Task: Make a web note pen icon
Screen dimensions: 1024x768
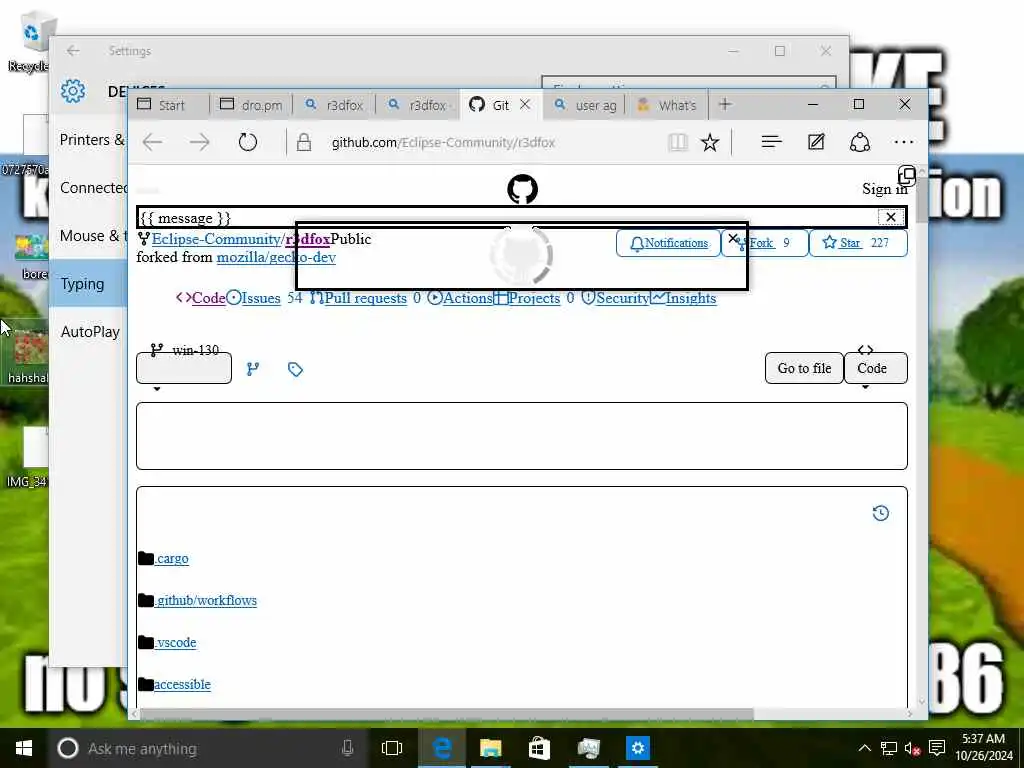Action: tap(816, 142)
